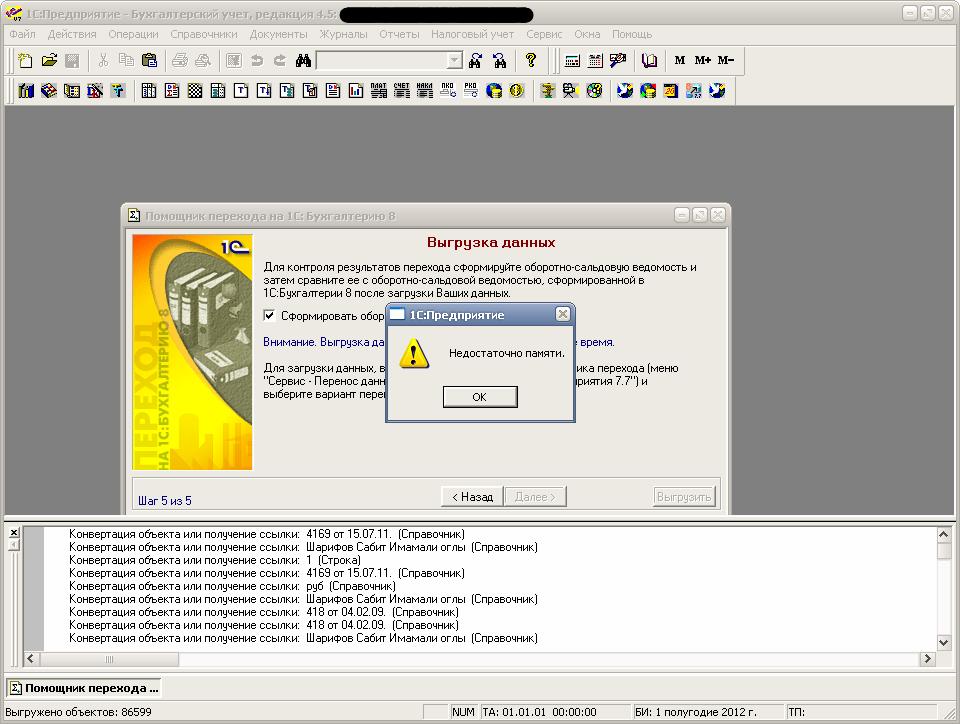The image size is (960, 724).
Task: Click the video camera icon
Action: coord(571,91)
